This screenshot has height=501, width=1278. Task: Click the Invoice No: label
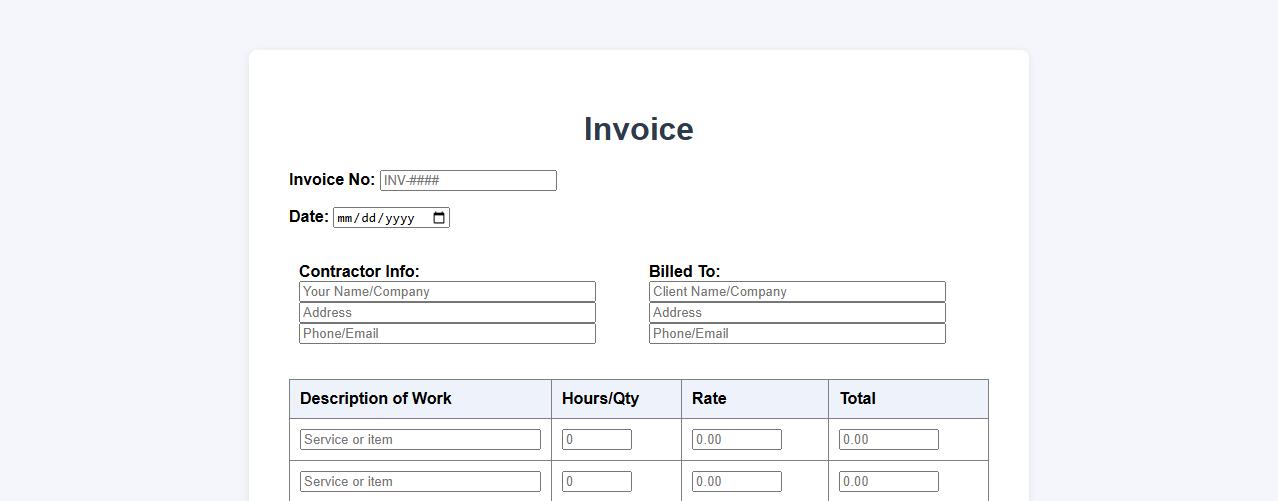[x=332, y=180]
